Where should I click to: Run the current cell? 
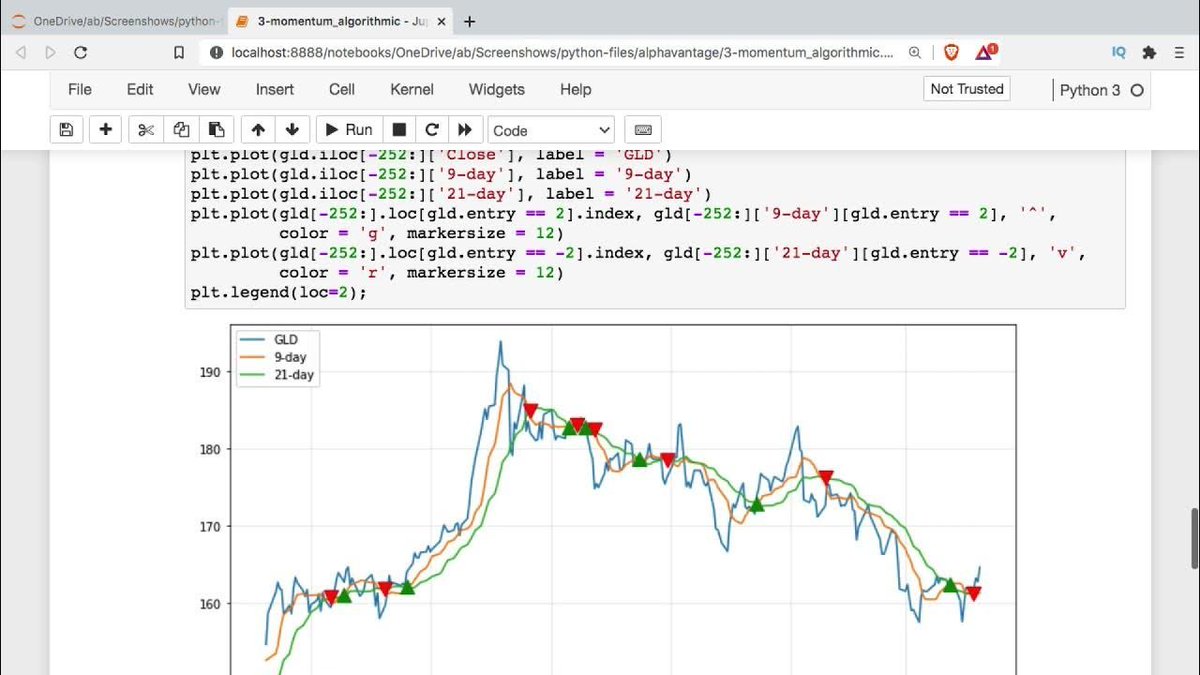pos(349,130)
